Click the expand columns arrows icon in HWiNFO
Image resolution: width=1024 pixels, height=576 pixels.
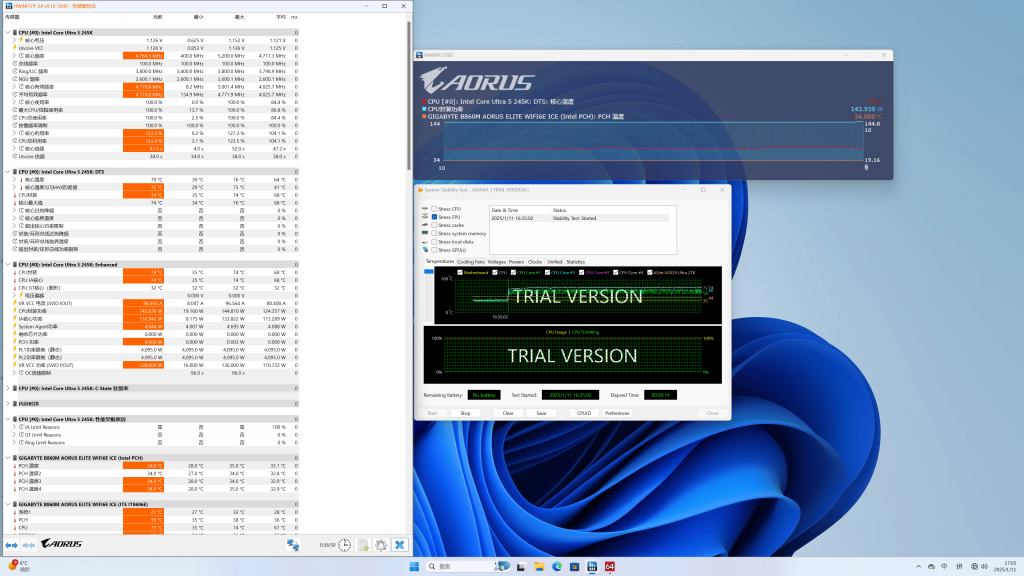(11, 545)
